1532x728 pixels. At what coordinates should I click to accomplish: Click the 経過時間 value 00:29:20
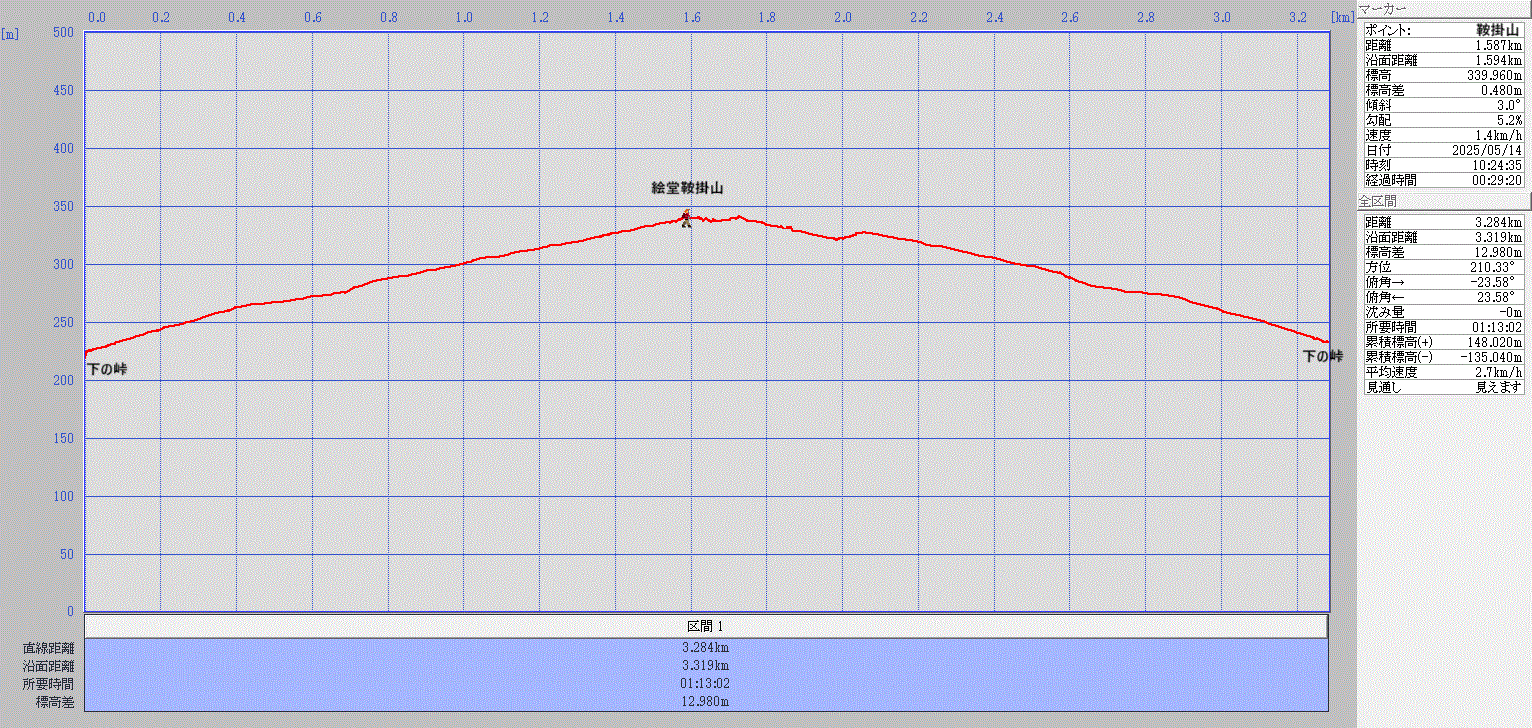click(x=1497, y=180)
